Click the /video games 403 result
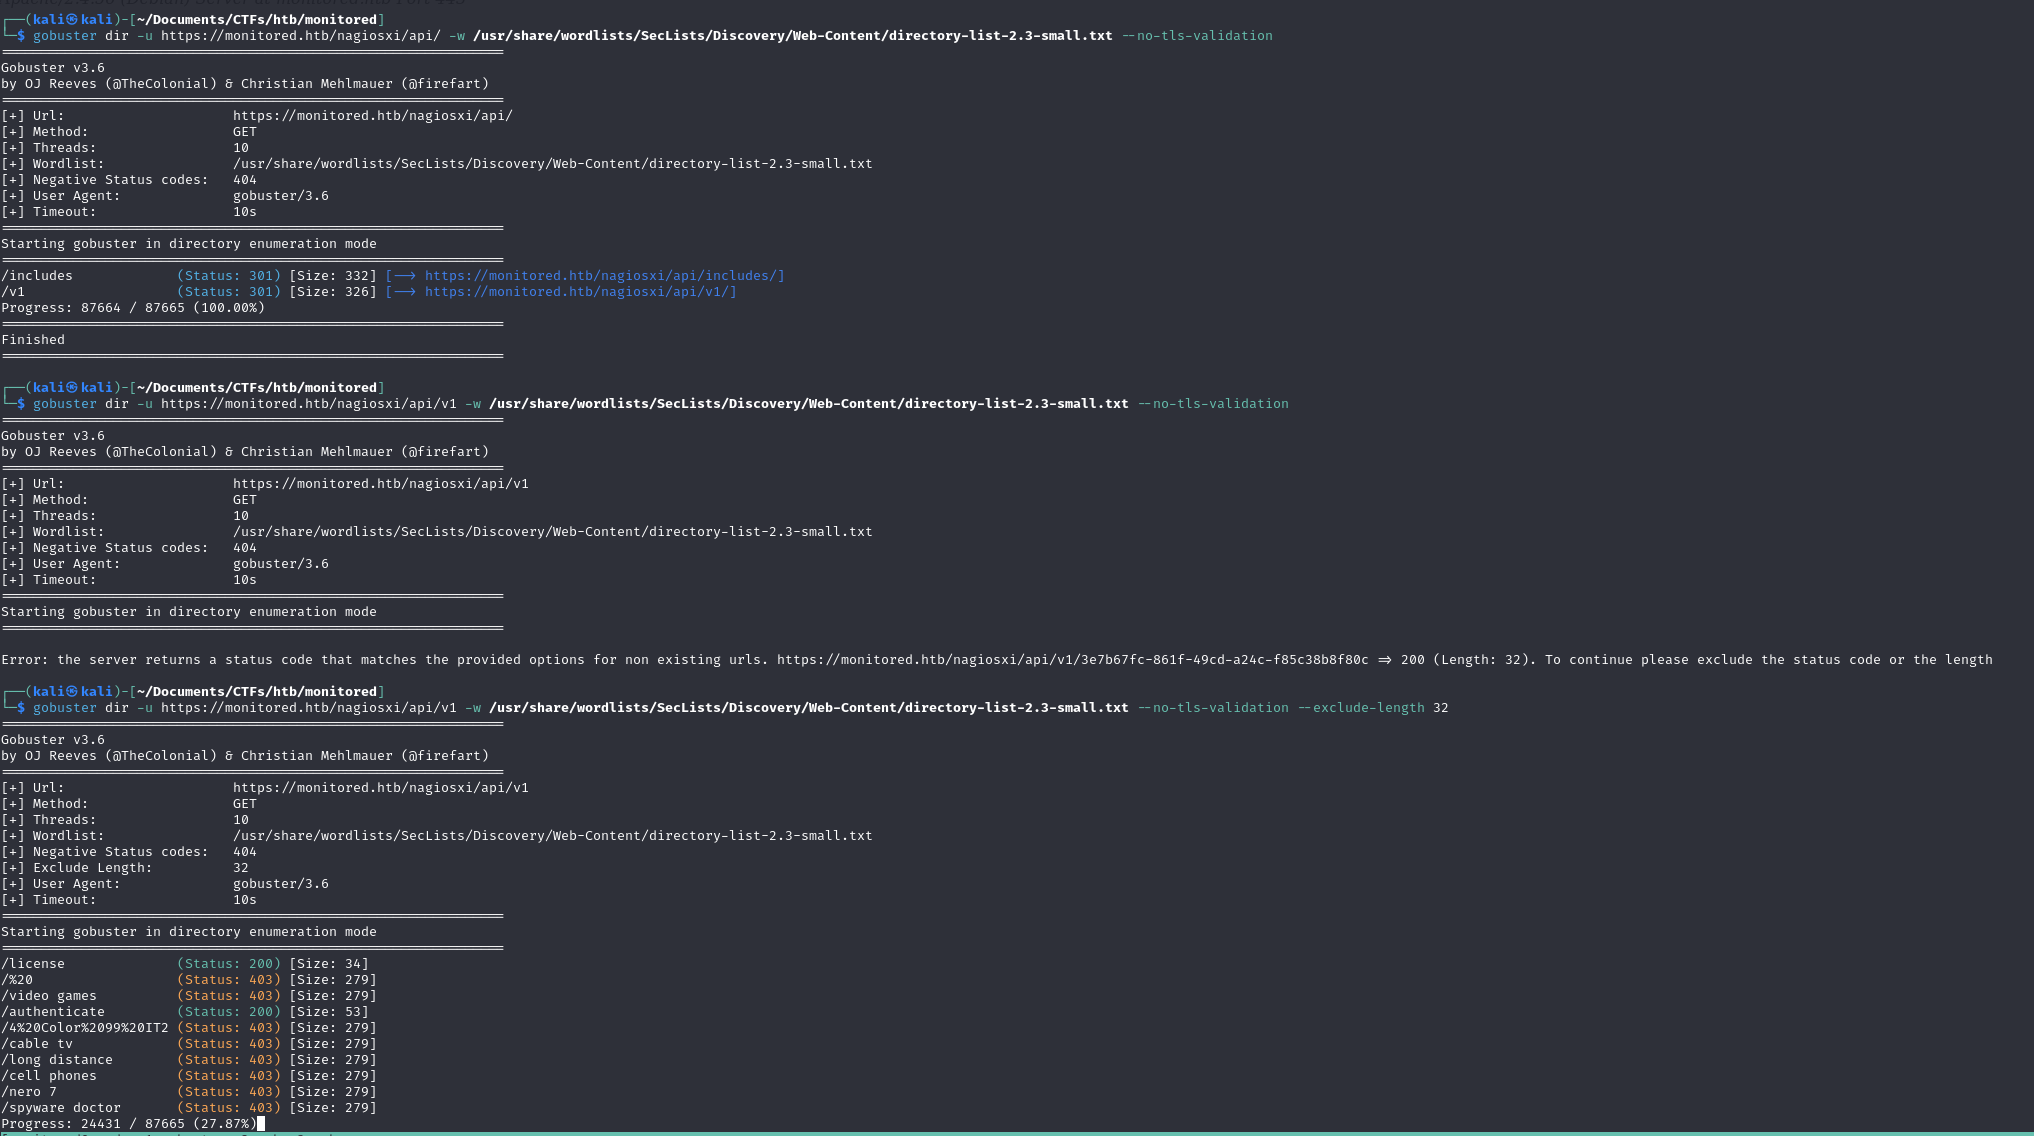 point(189,996)
